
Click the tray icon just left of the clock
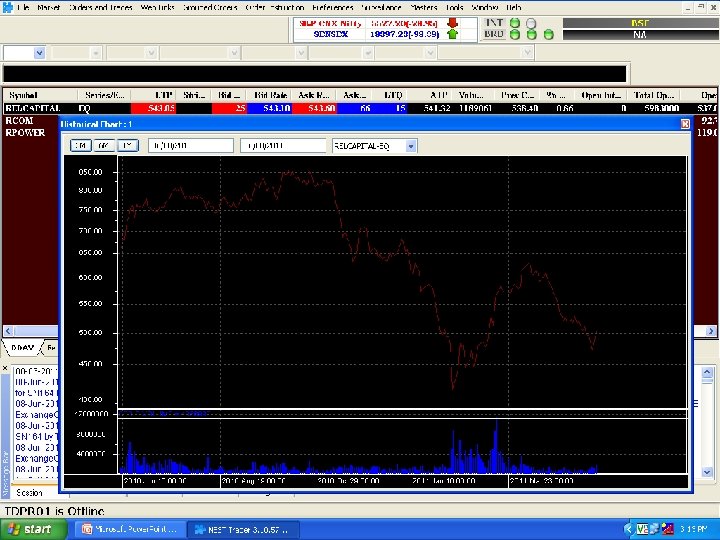[667, 529]
